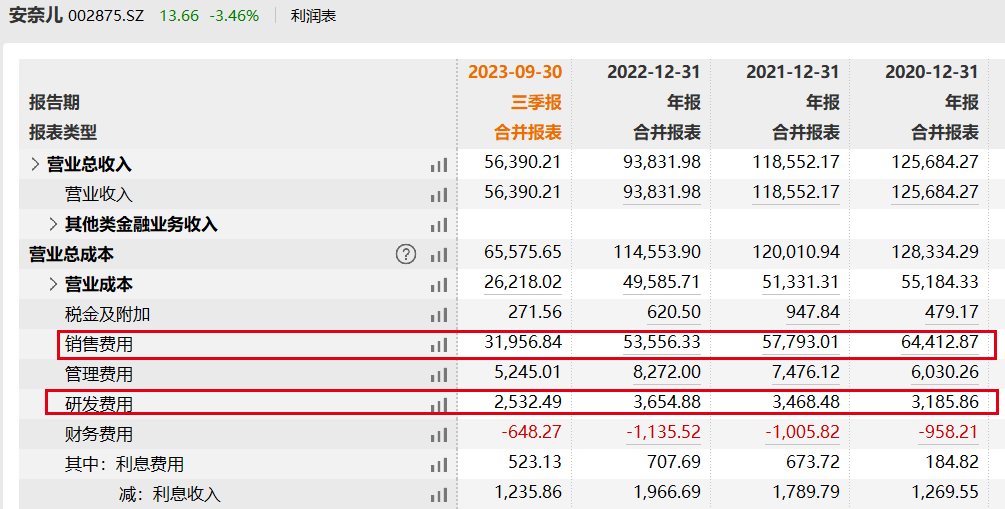
Task: Click the 2023 营业总成本 value 65,575.65
Action: pos(523,254)
